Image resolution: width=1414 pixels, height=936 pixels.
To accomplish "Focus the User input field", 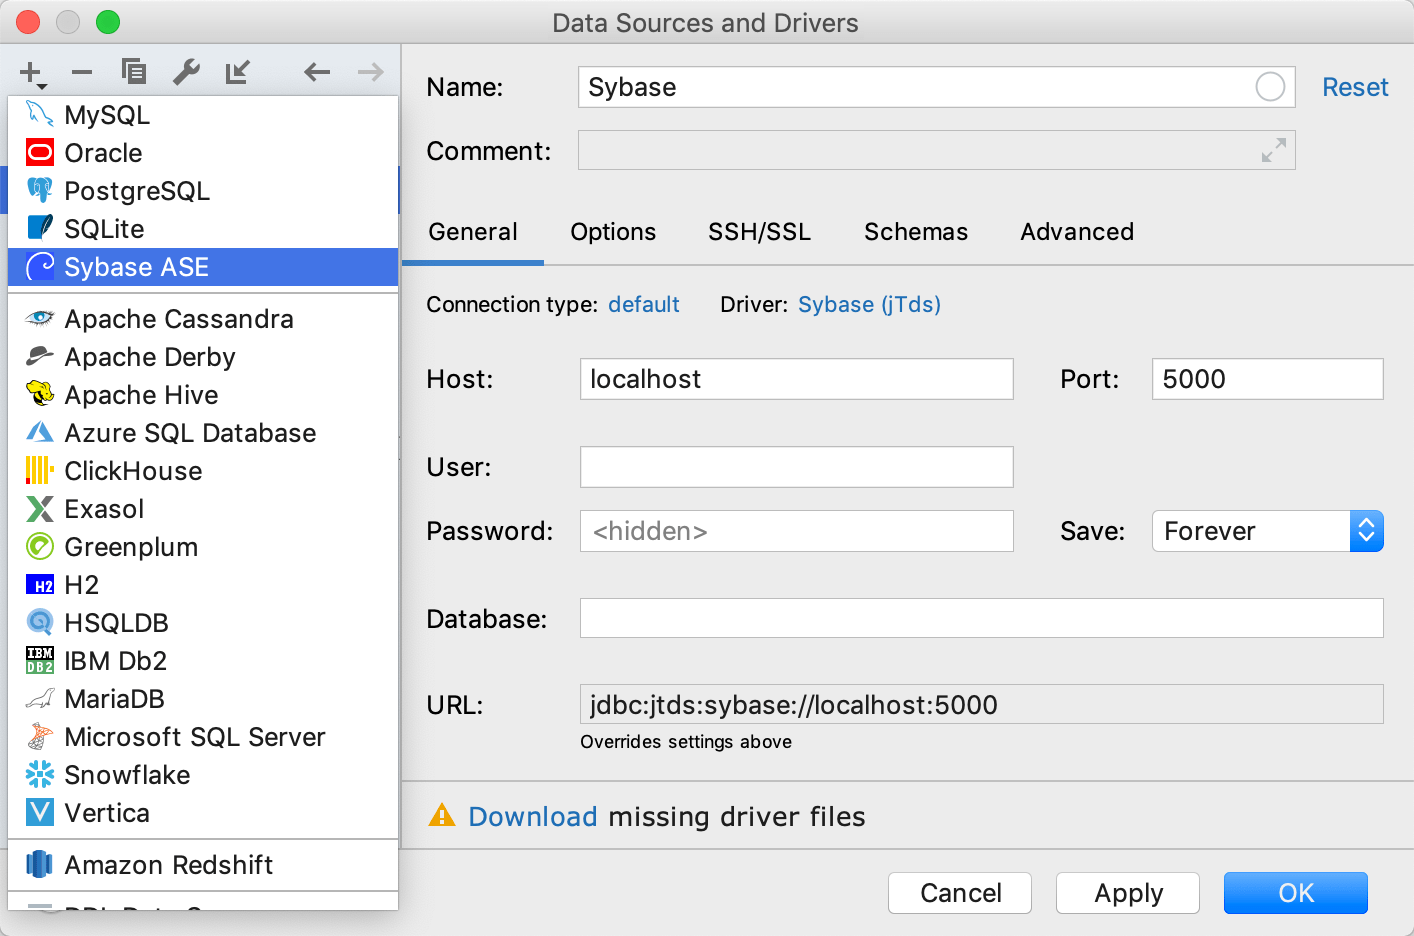I will (797, 467).
